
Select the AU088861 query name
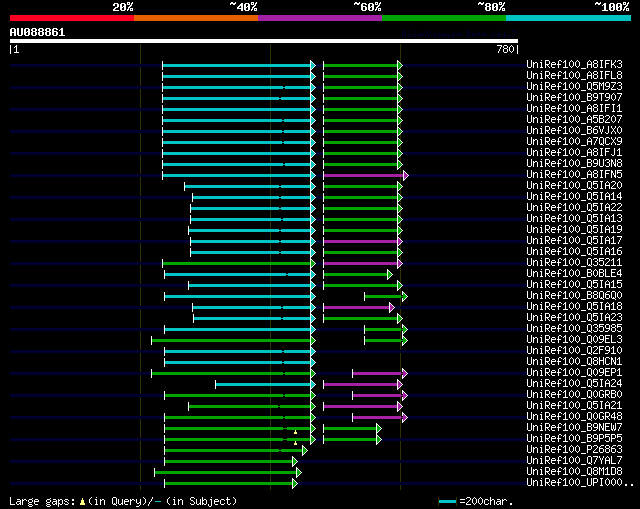[37, 32]
